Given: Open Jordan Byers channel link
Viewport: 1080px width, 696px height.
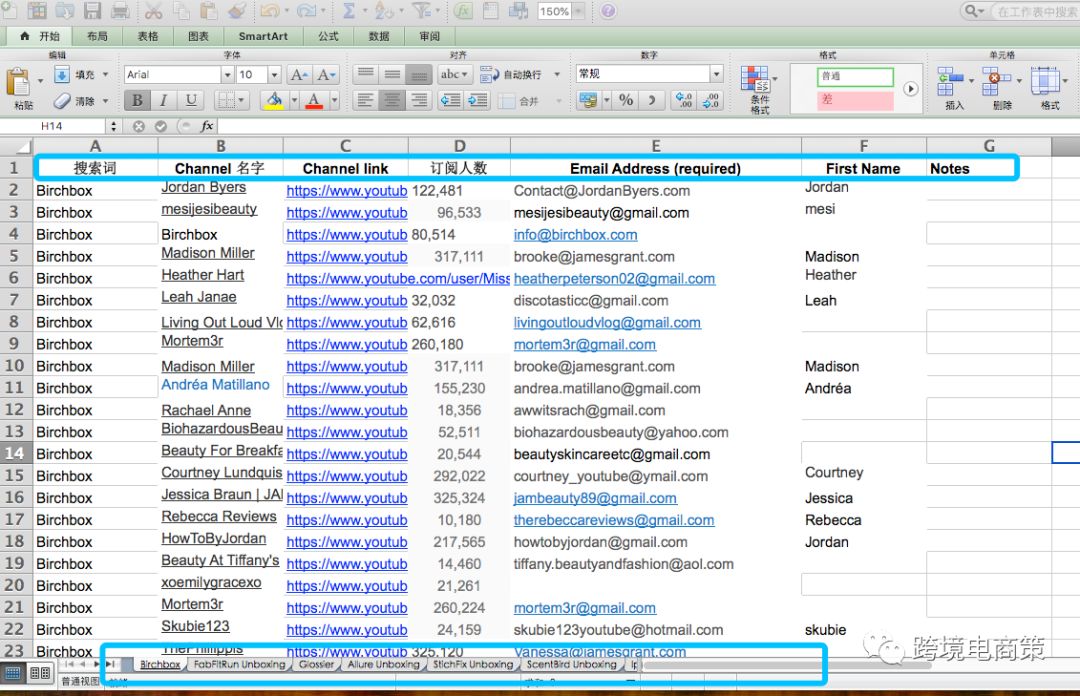Looking at the screenshot, I should click(203, 187).
